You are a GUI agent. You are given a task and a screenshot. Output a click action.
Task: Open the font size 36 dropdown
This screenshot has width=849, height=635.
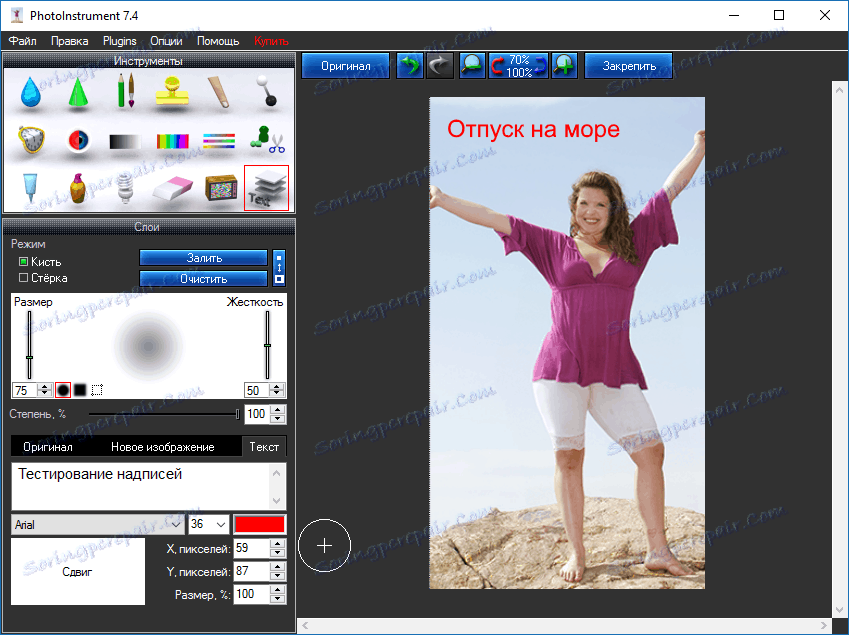point(206,524)
